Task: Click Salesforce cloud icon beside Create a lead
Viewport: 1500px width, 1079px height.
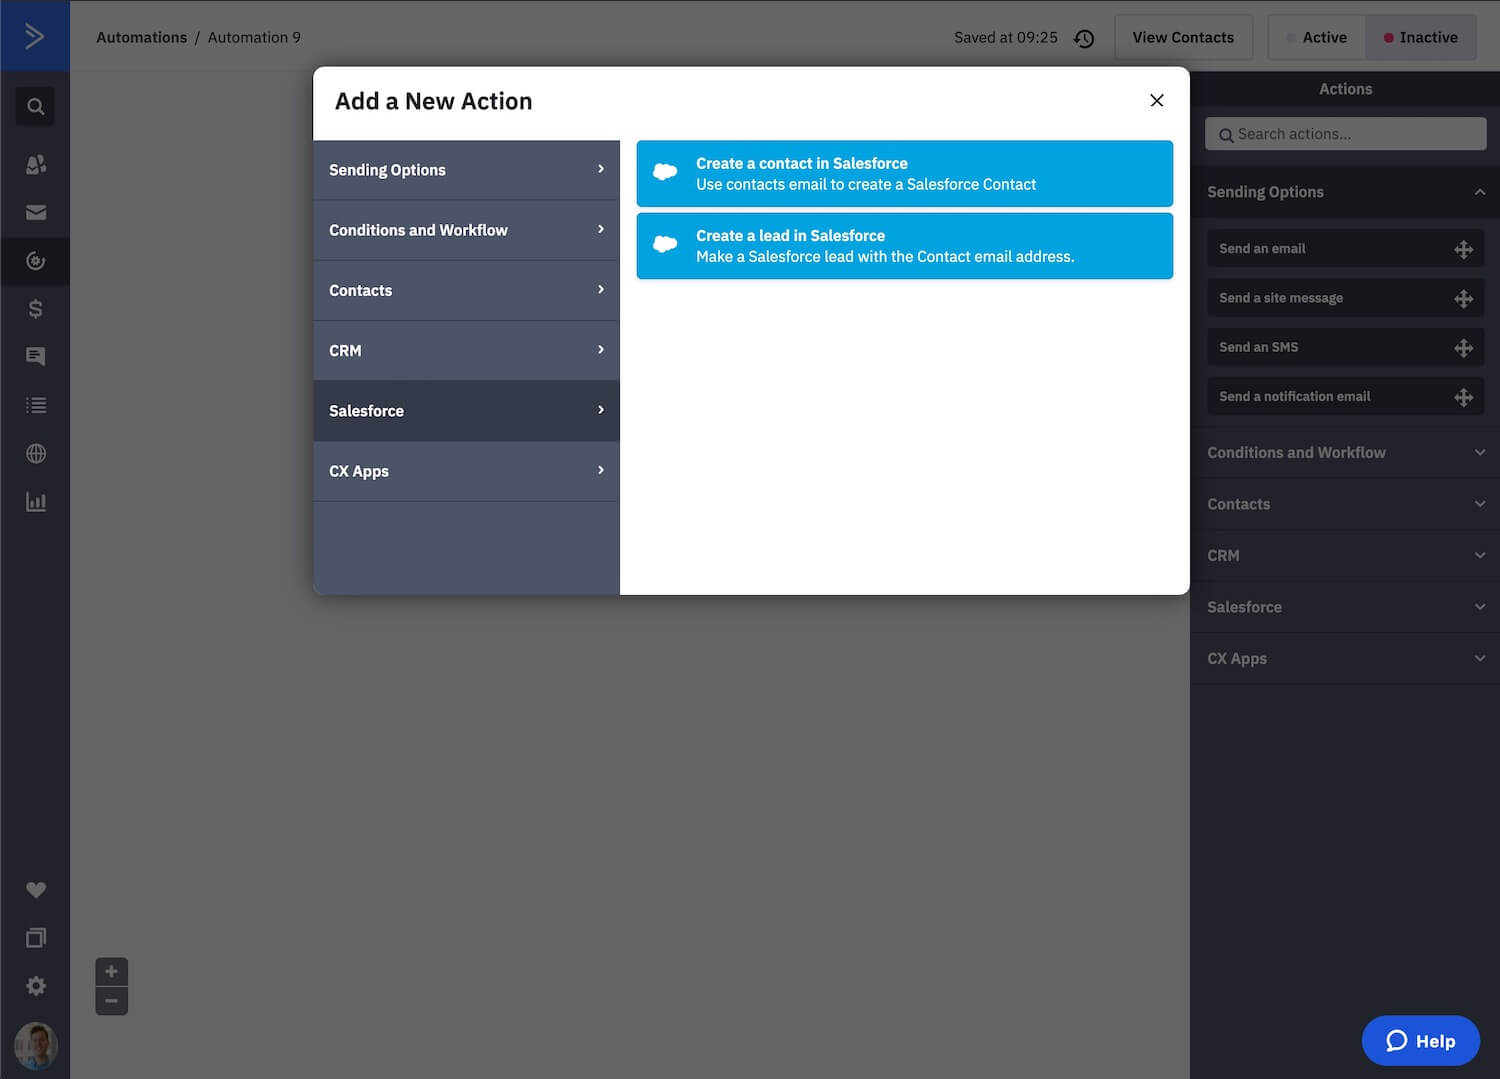Action: [665, 244]
